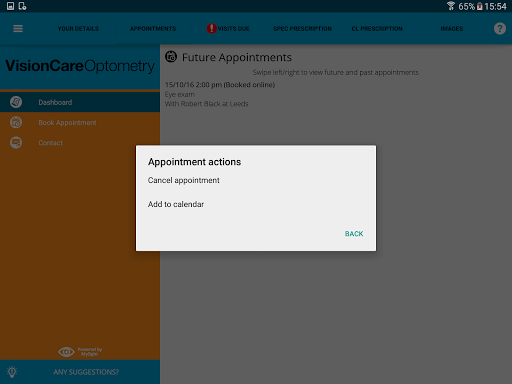Screen dimensions: 512x384
Task: Open the CL Prescription tab
Action: (377, 29)
